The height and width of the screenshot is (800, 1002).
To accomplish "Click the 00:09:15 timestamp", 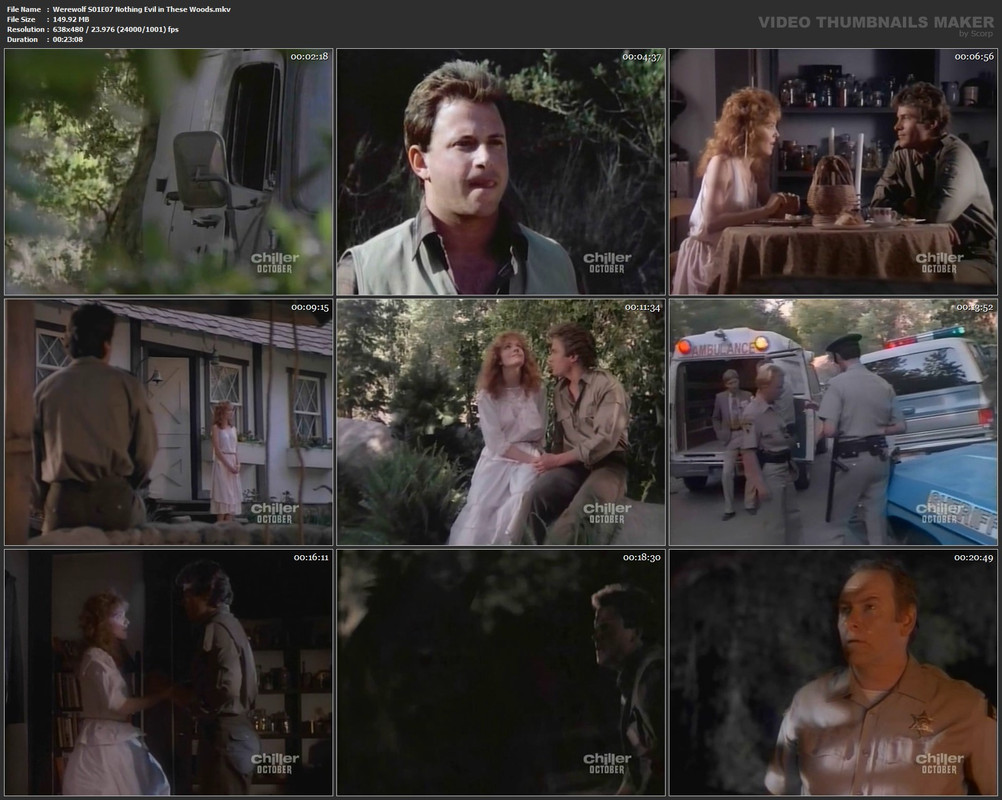I will [310, 307].
